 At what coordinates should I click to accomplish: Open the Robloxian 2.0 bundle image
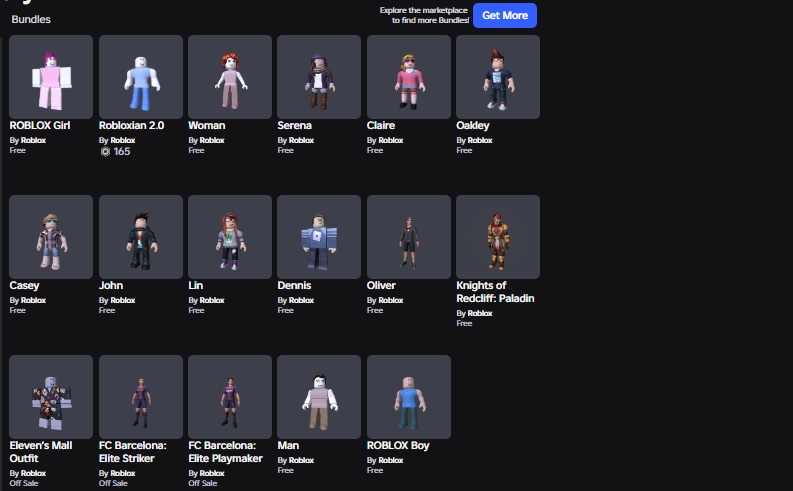click(x=141, y=77)
